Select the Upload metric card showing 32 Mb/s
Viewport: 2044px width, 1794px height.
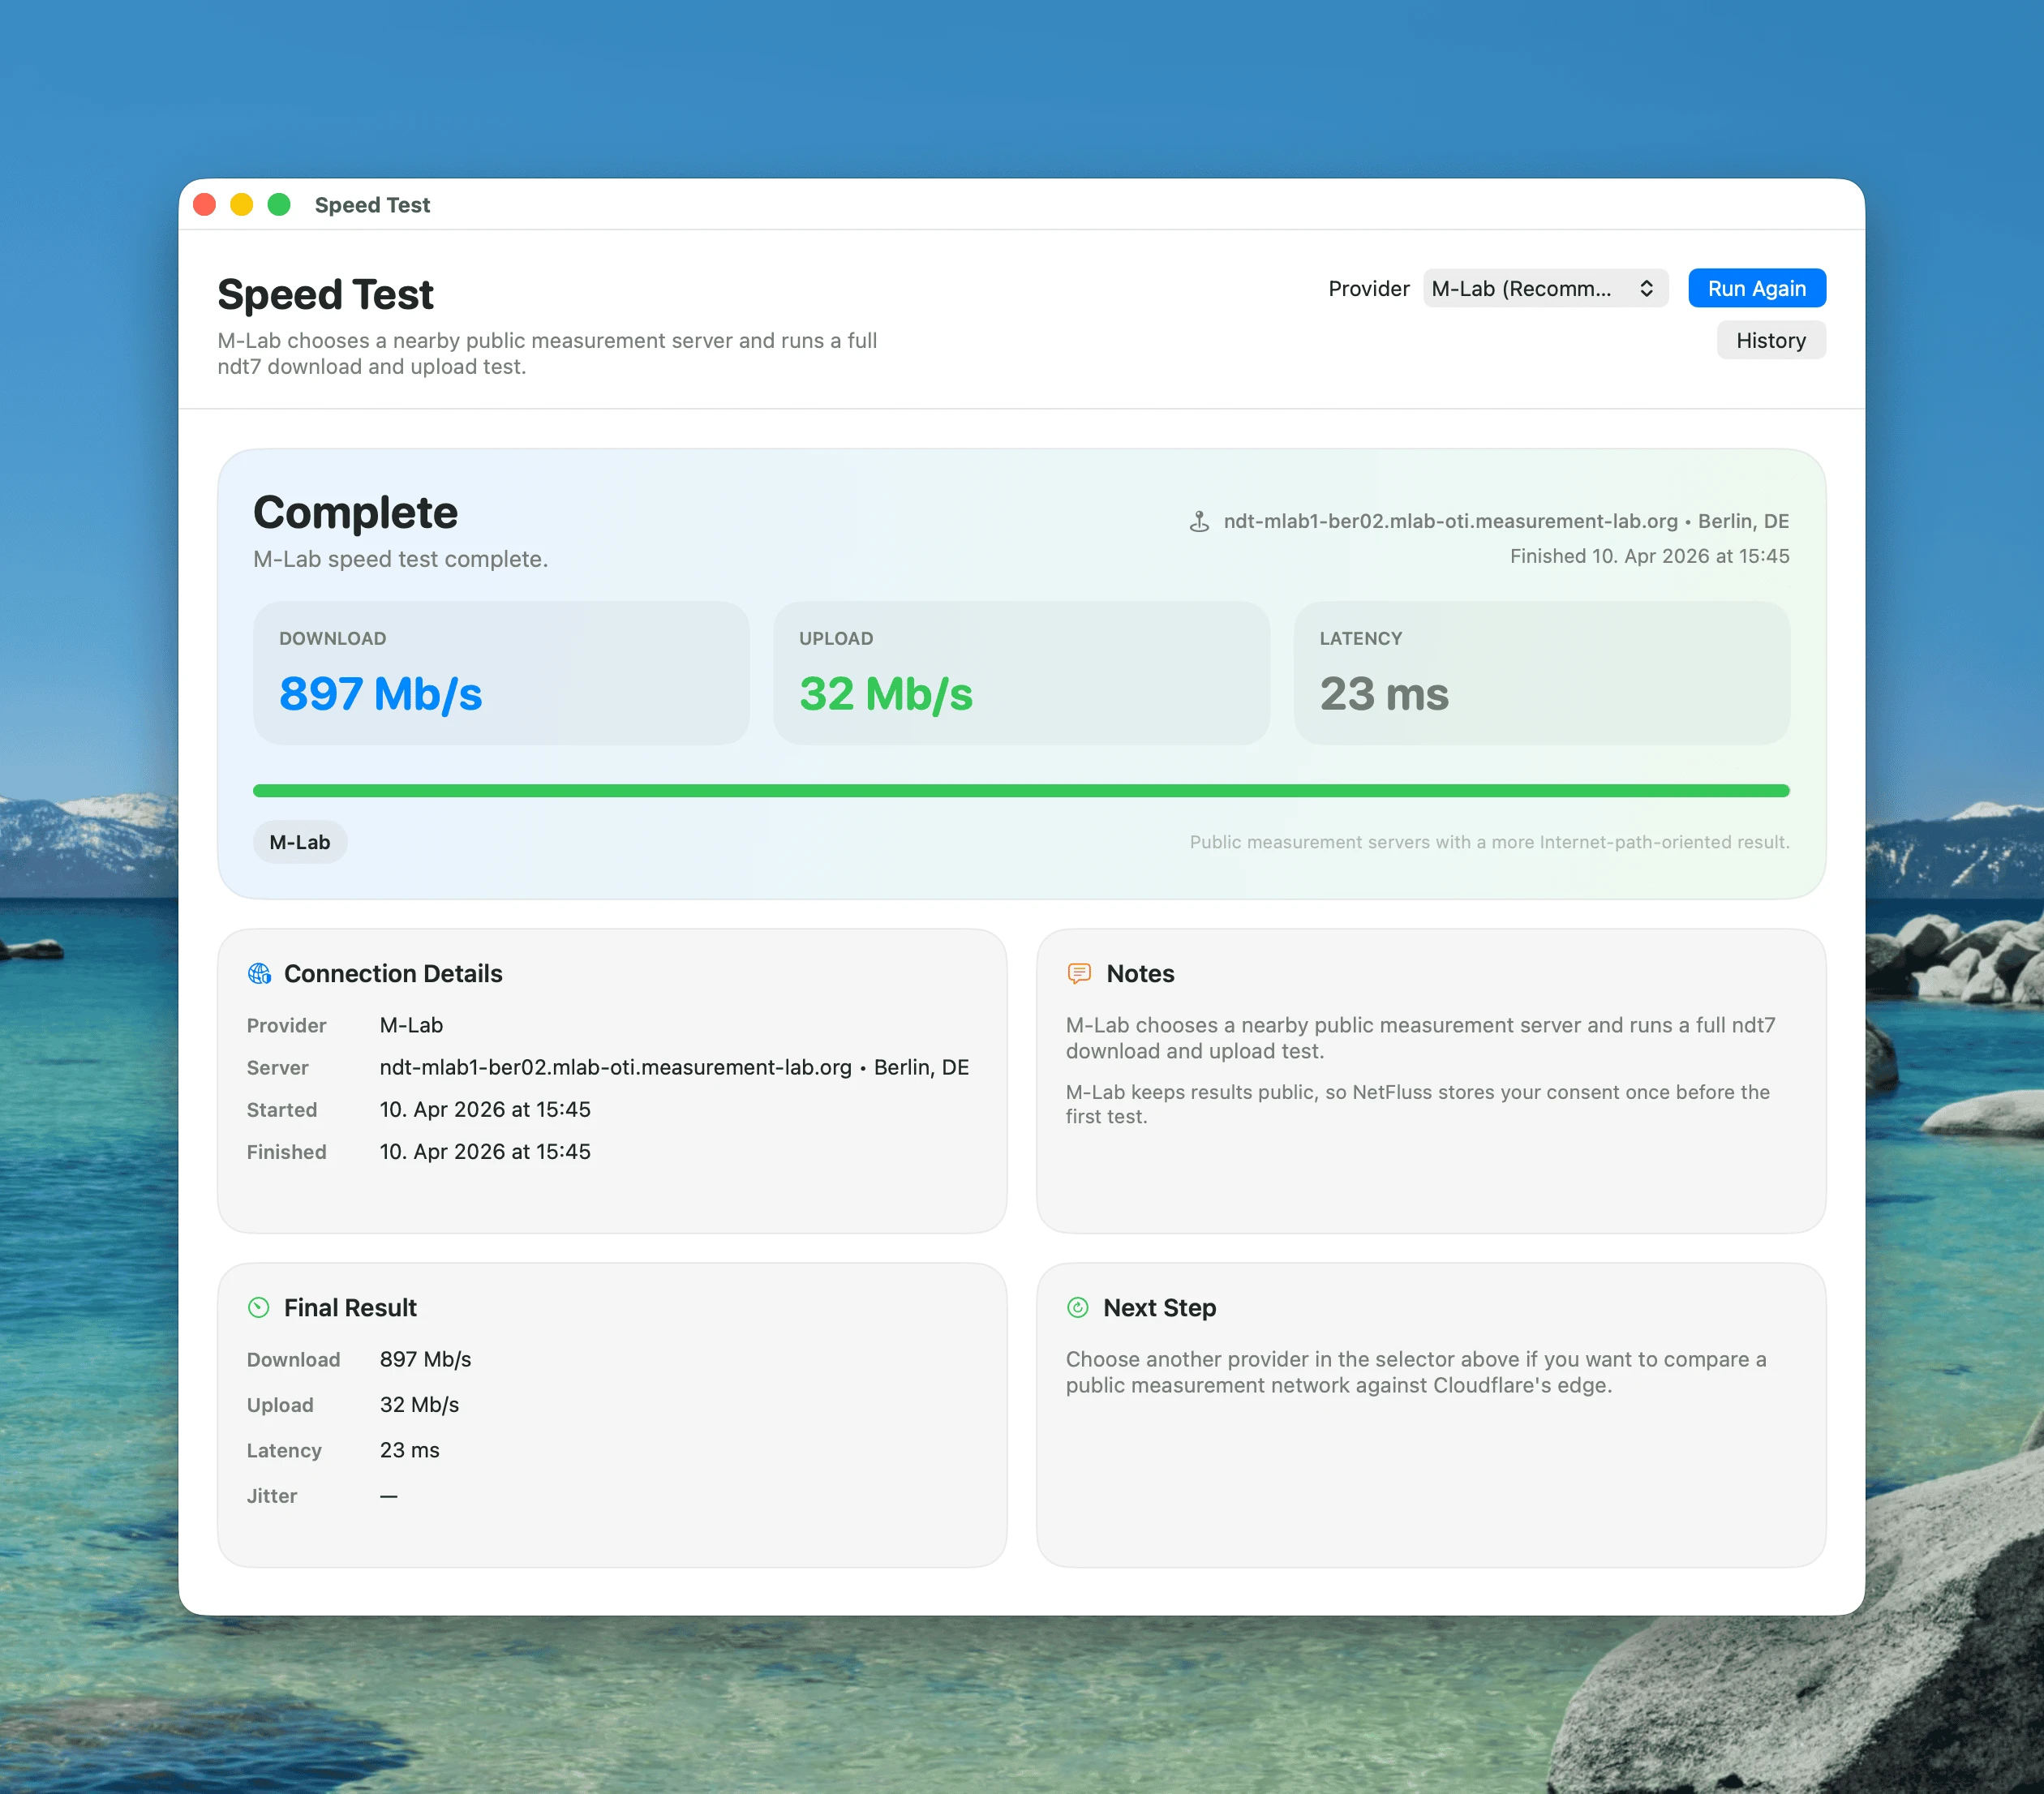pyautogui.click(x=1021, y=672)
